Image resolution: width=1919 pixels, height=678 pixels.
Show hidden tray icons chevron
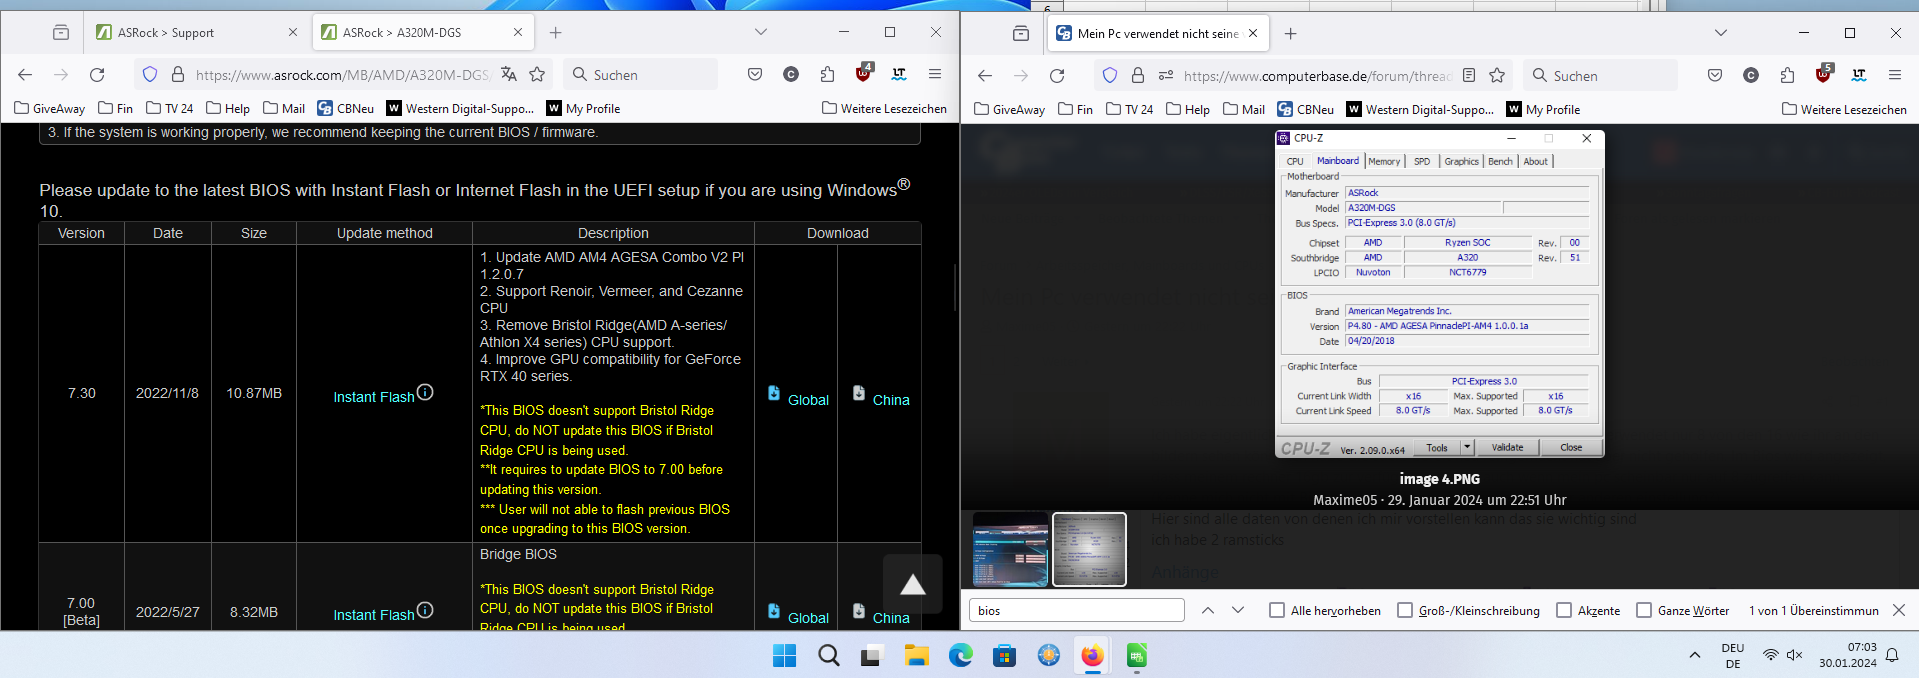point(1694,655)
